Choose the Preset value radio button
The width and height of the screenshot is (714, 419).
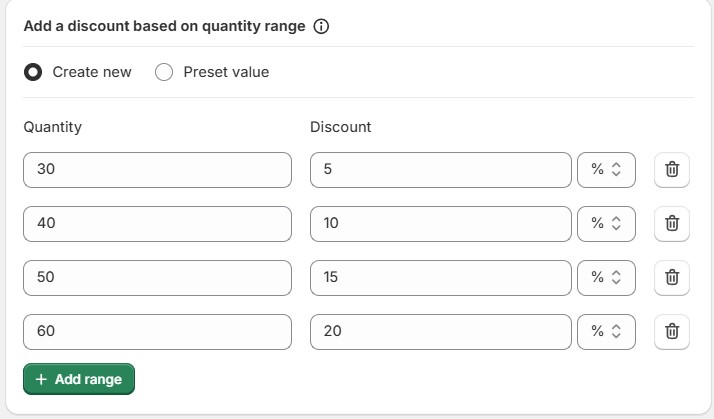pos(164,72)
